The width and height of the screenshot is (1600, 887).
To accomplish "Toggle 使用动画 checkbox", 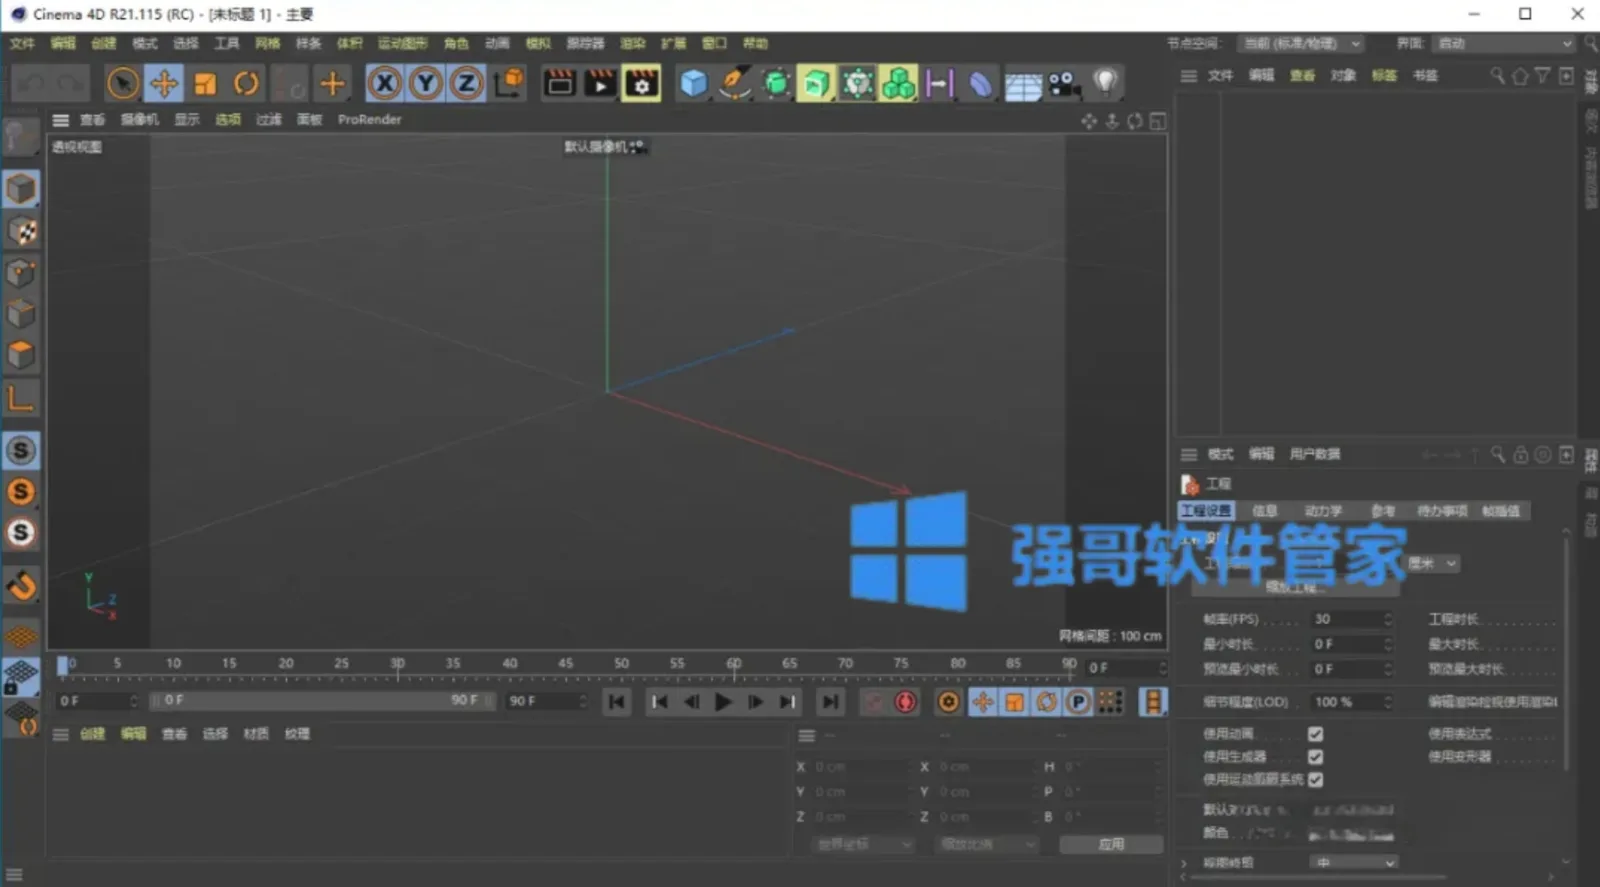I will coord(1315,734).
